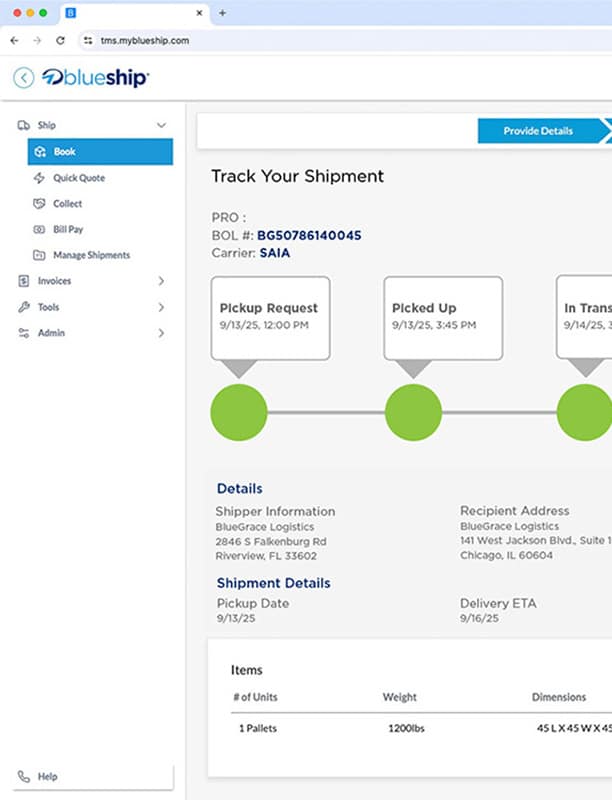
Task: Click the '1 Pallets' table cell
Action: tap(258, 729)
